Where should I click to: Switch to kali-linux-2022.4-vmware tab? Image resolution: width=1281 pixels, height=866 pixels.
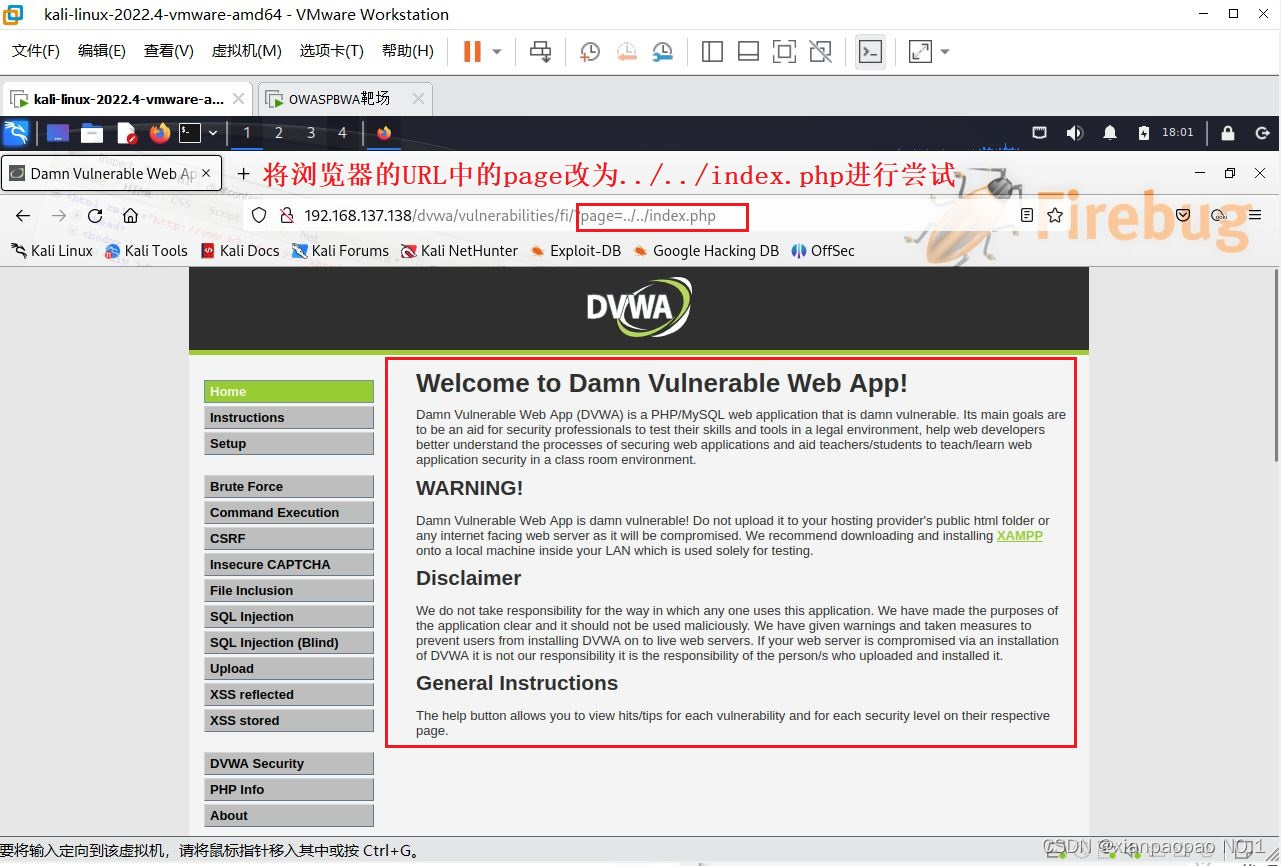coord(126,99)
